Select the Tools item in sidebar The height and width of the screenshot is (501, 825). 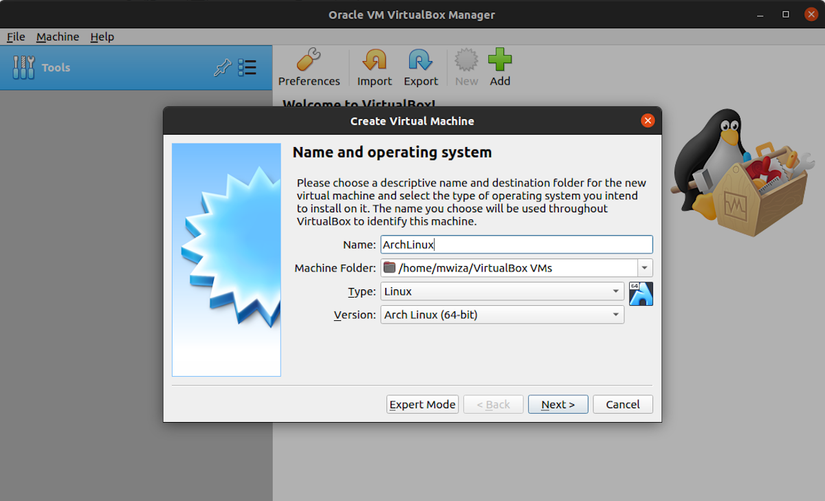[x=136, y=67]
